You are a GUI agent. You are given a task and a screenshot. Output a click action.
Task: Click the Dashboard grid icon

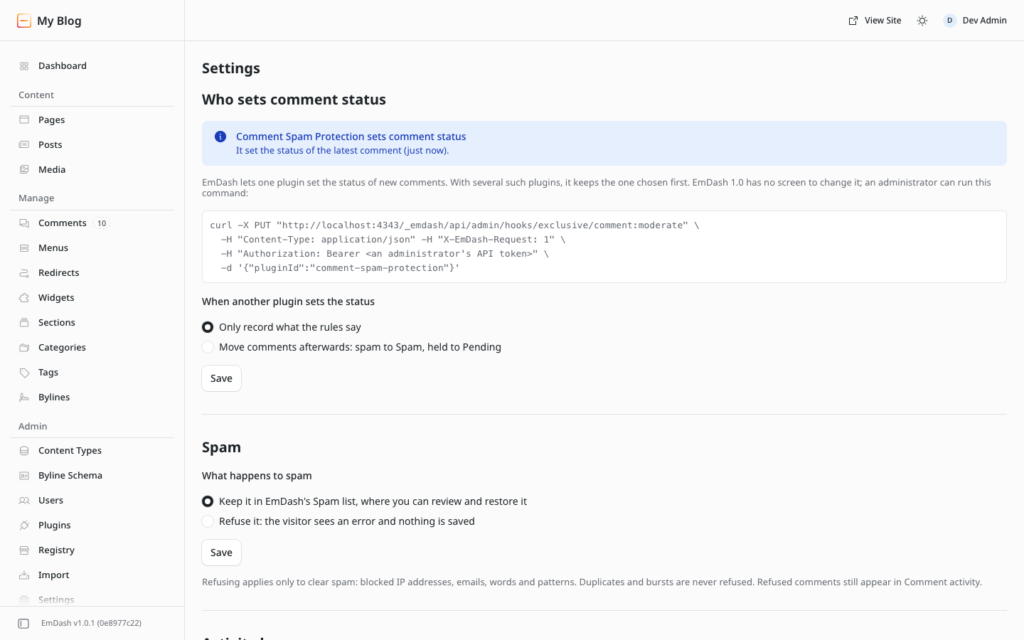24,66
